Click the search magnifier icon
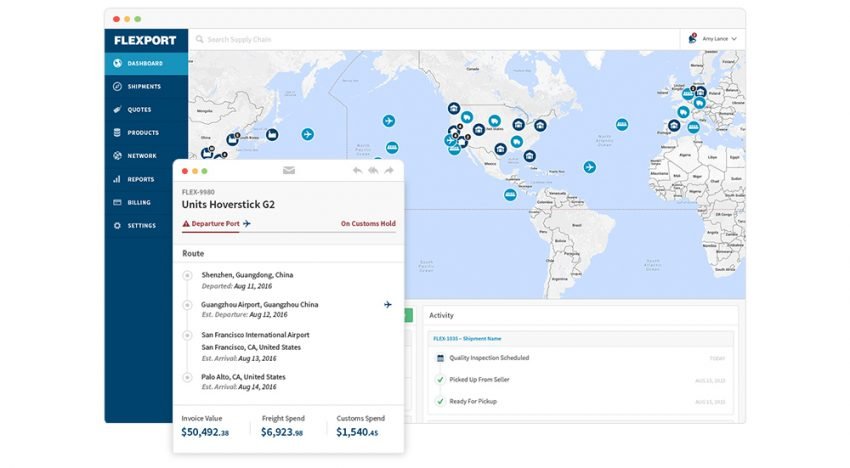This screenshot has width=850, height=468. coord(199,39)
